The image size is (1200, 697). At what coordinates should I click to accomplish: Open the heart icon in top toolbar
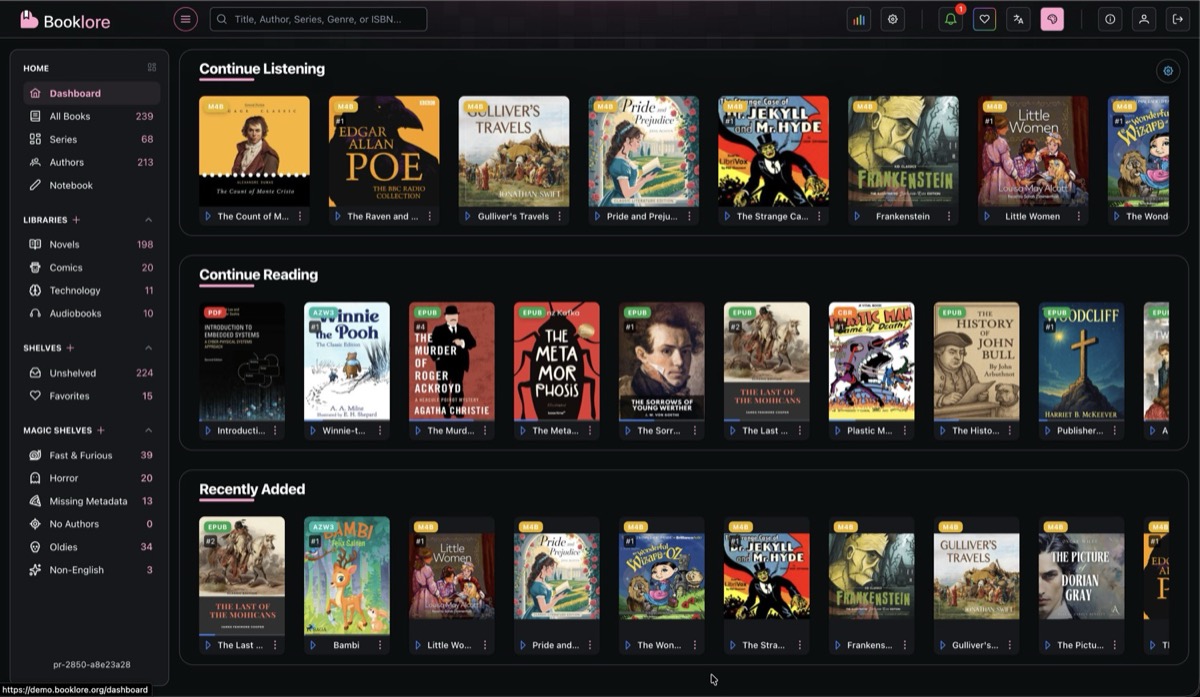point(984,19)
